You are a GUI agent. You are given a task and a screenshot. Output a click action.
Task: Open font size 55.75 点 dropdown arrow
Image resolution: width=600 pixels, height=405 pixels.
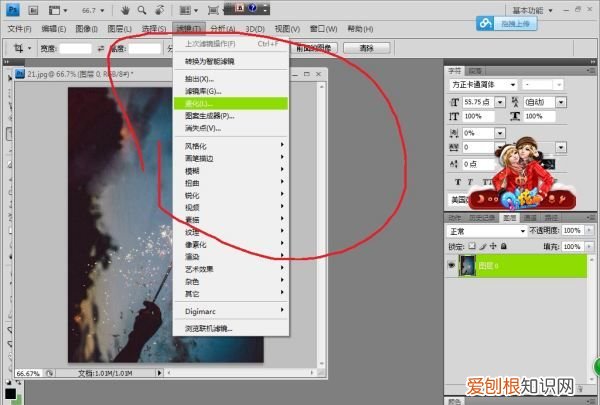tap(500, 102)
